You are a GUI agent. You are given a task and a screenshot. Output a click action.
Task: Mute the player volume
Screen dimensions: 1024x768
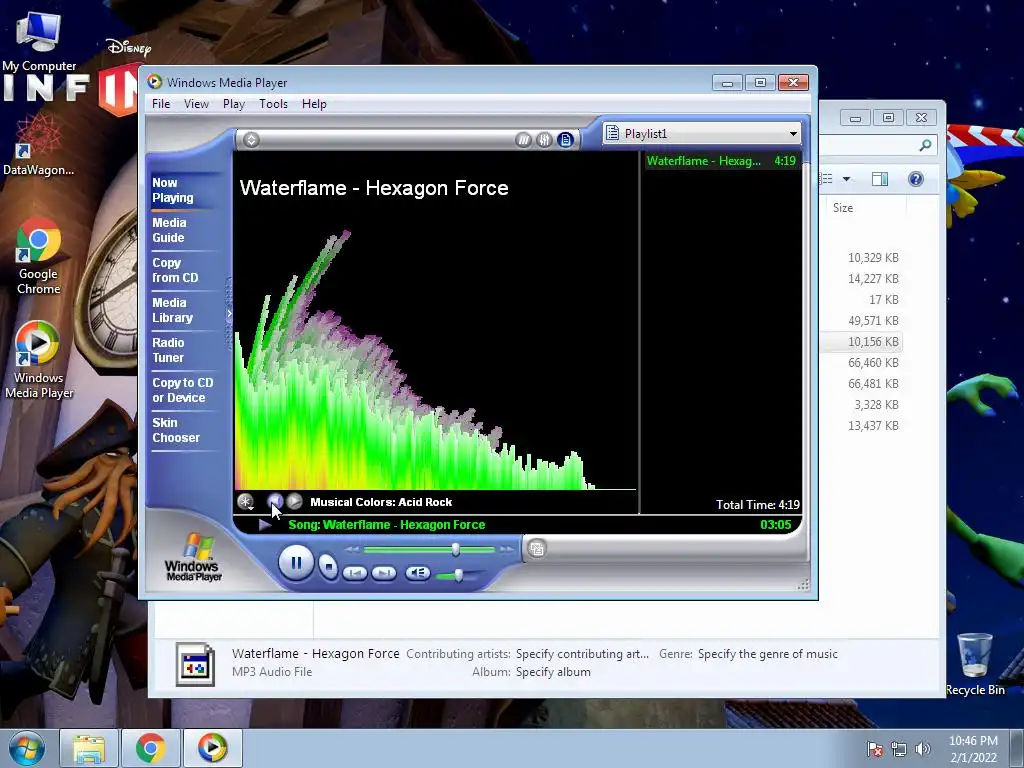coord(417,573)
